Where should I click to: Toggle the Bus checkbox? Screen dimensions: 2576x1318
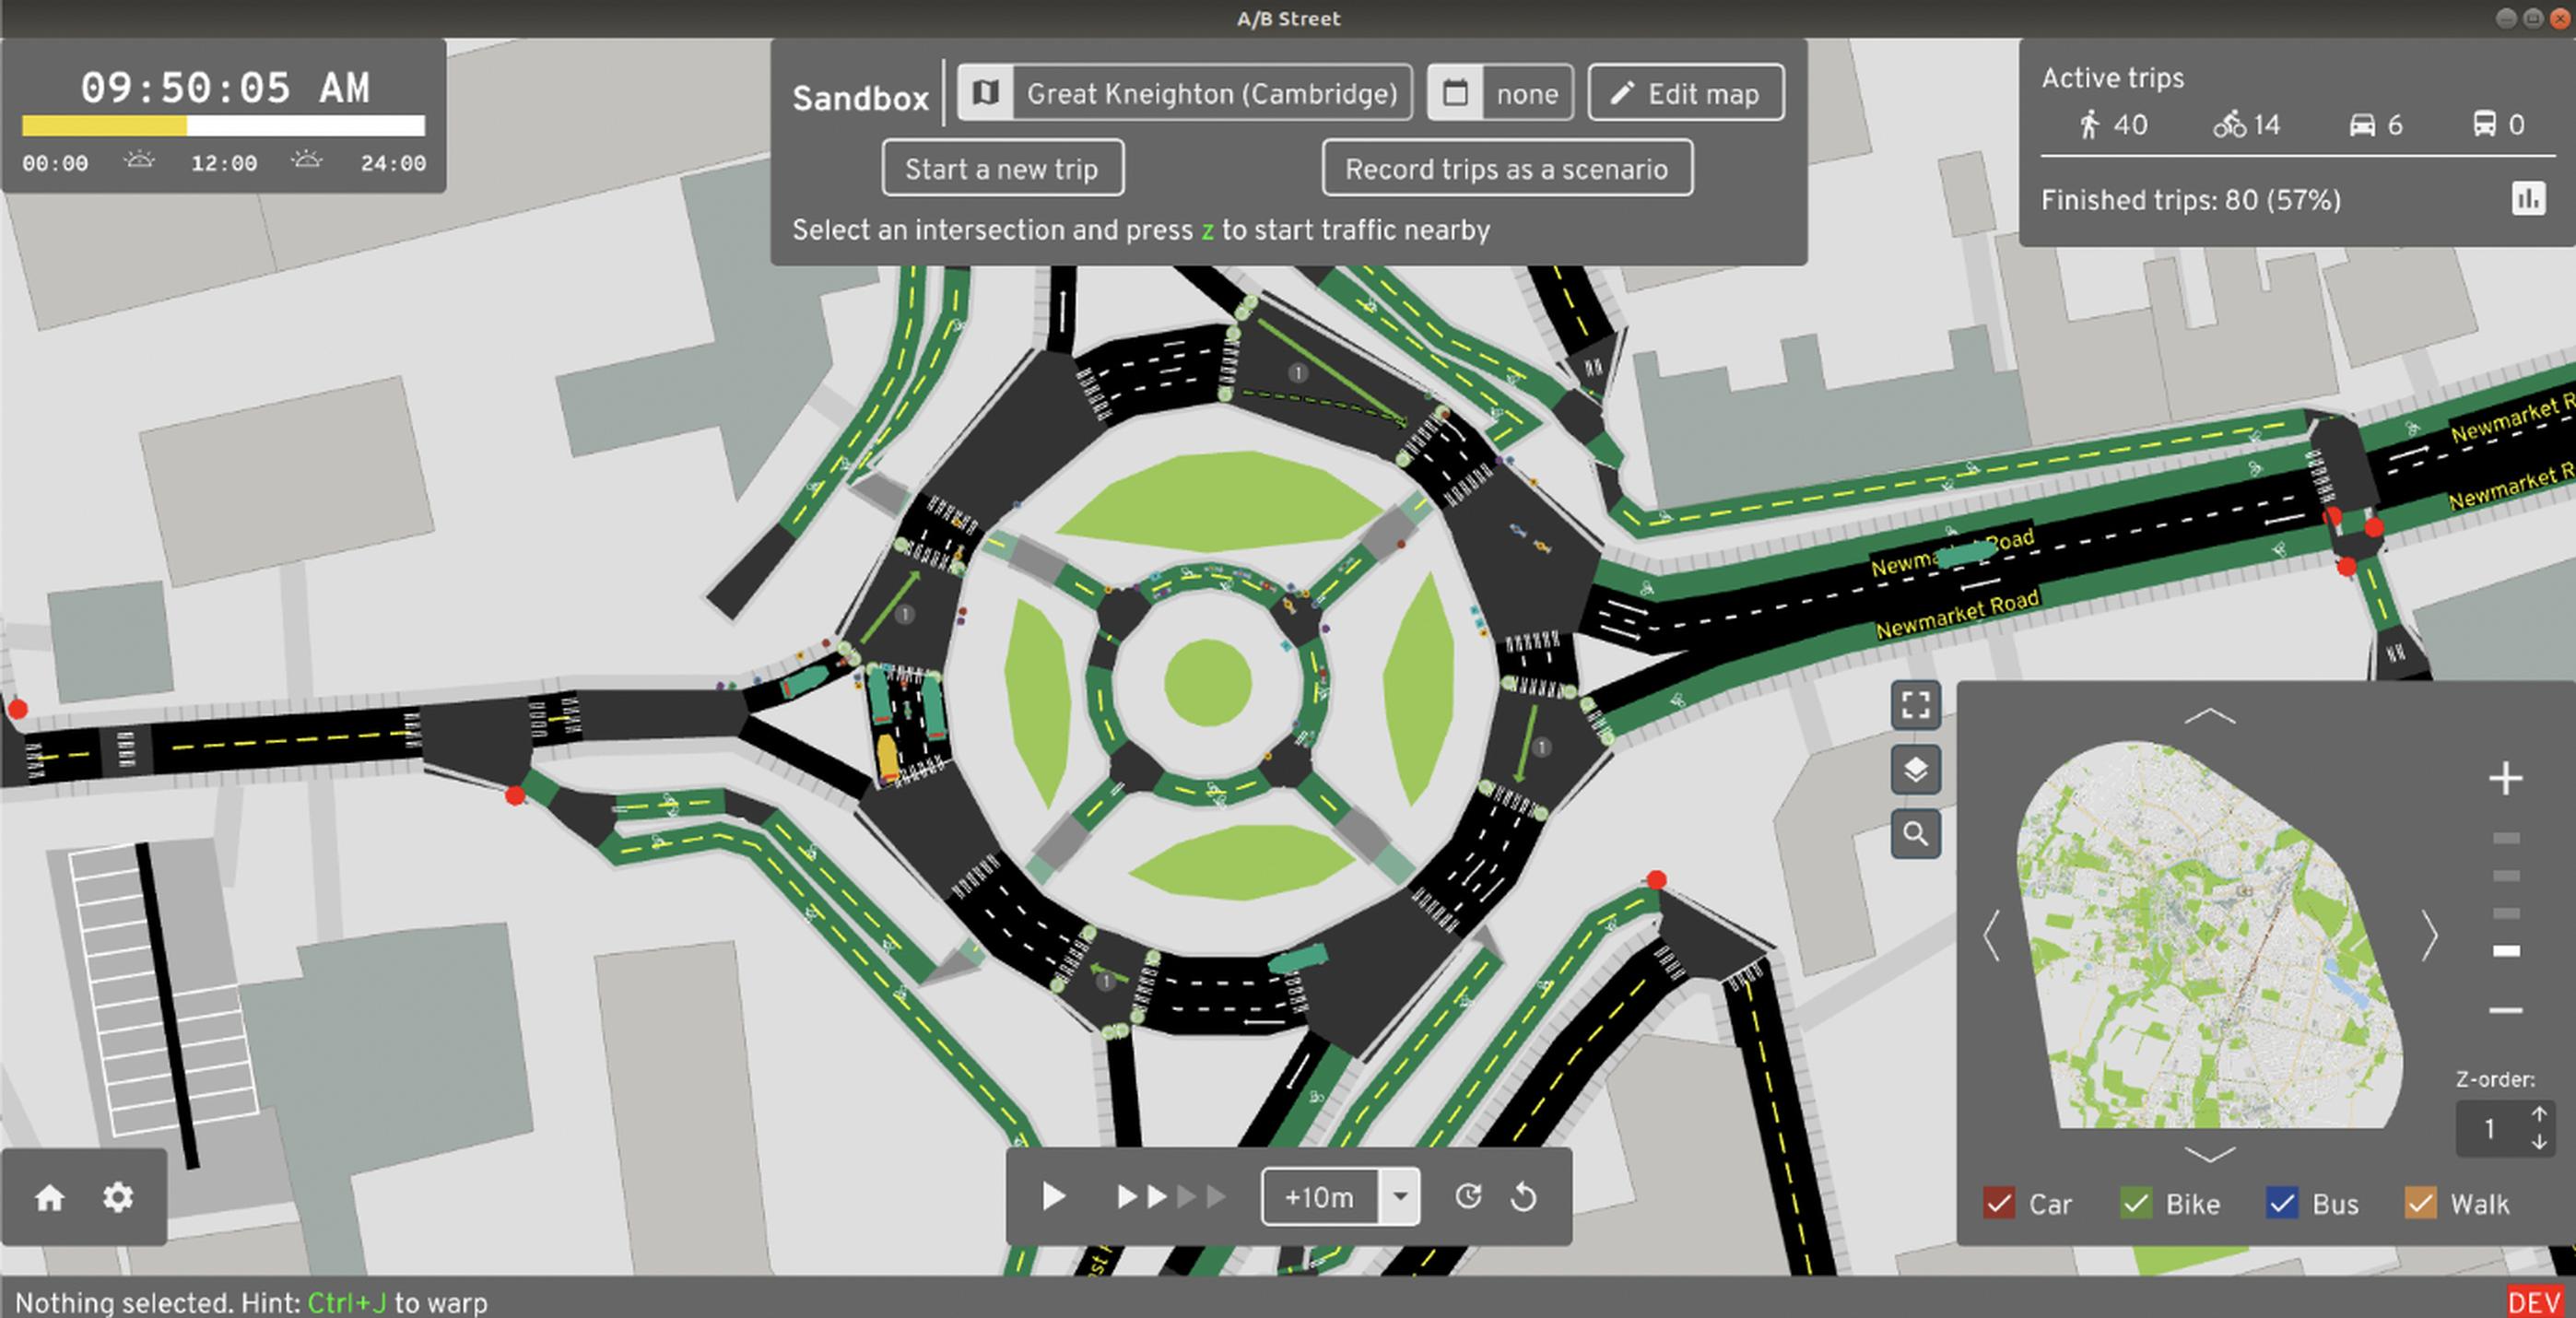click(x=2281, y=1203)
